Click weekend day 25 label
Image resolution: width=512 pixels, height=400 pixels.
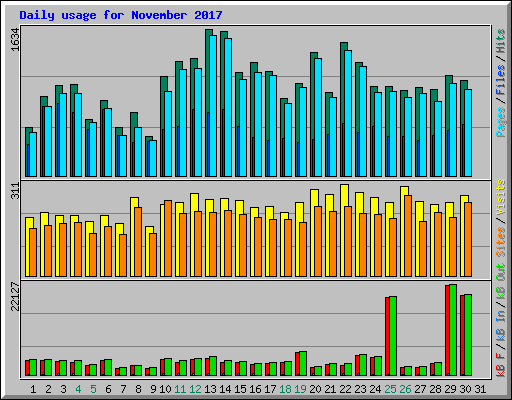click(390, 389)
